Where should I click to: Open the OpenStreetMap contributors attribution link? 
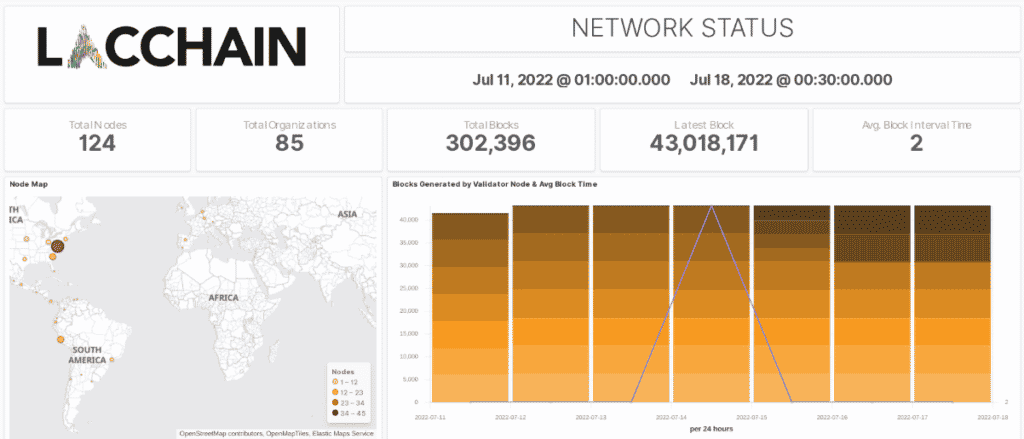pyautogui.click(x=221, y=433)
